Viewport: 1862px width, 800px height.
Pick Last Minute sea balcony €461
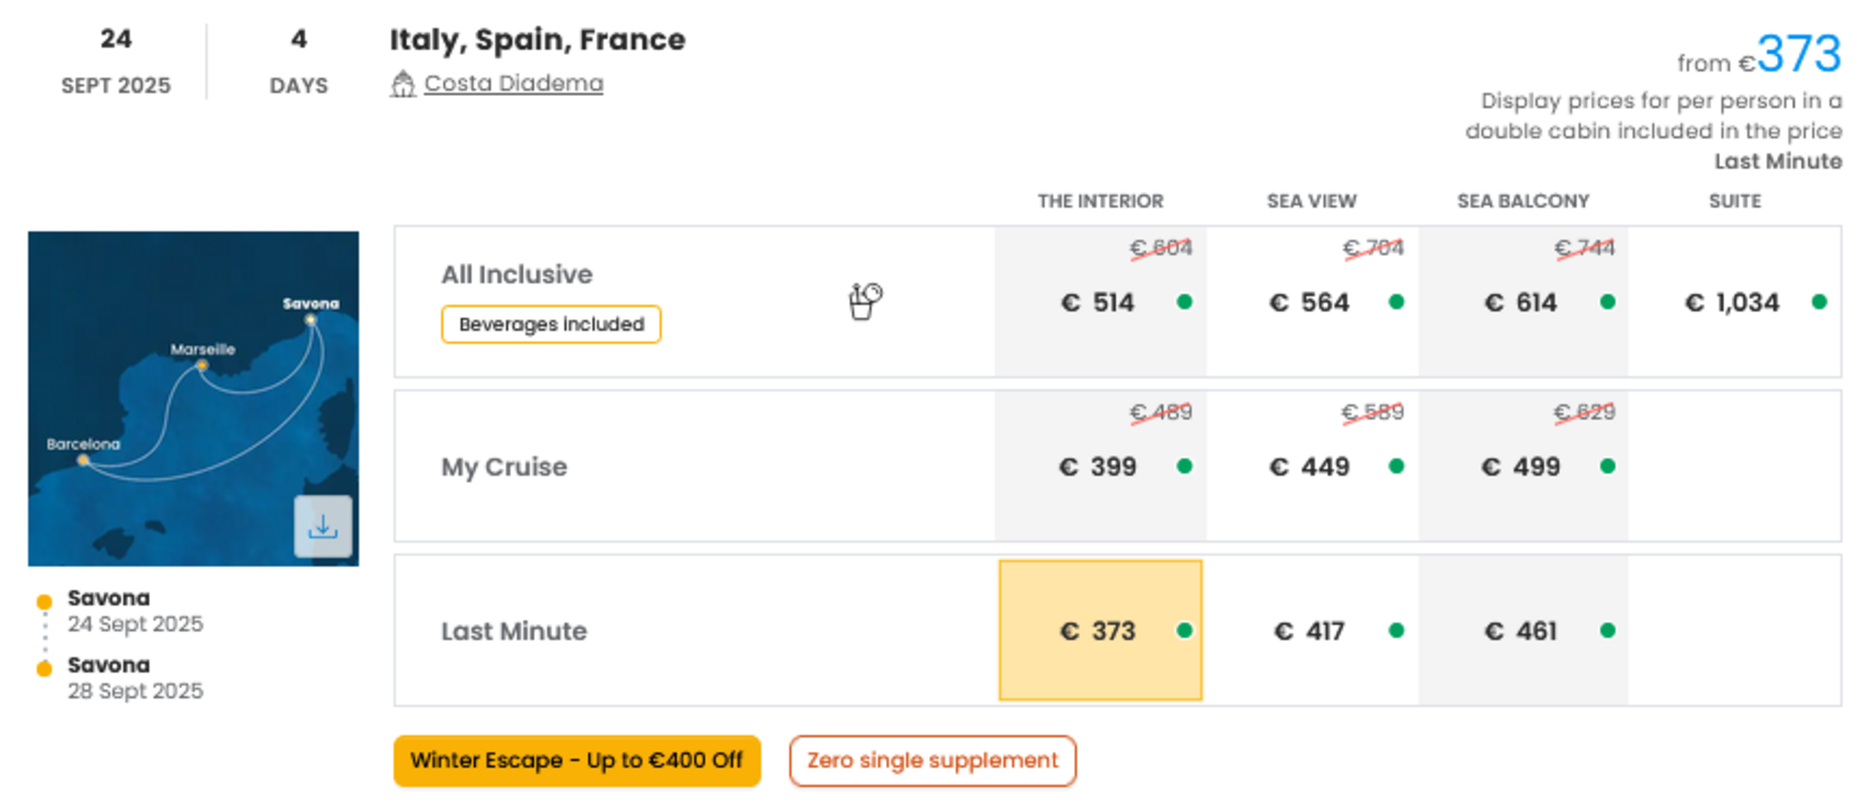[1522, 630]
